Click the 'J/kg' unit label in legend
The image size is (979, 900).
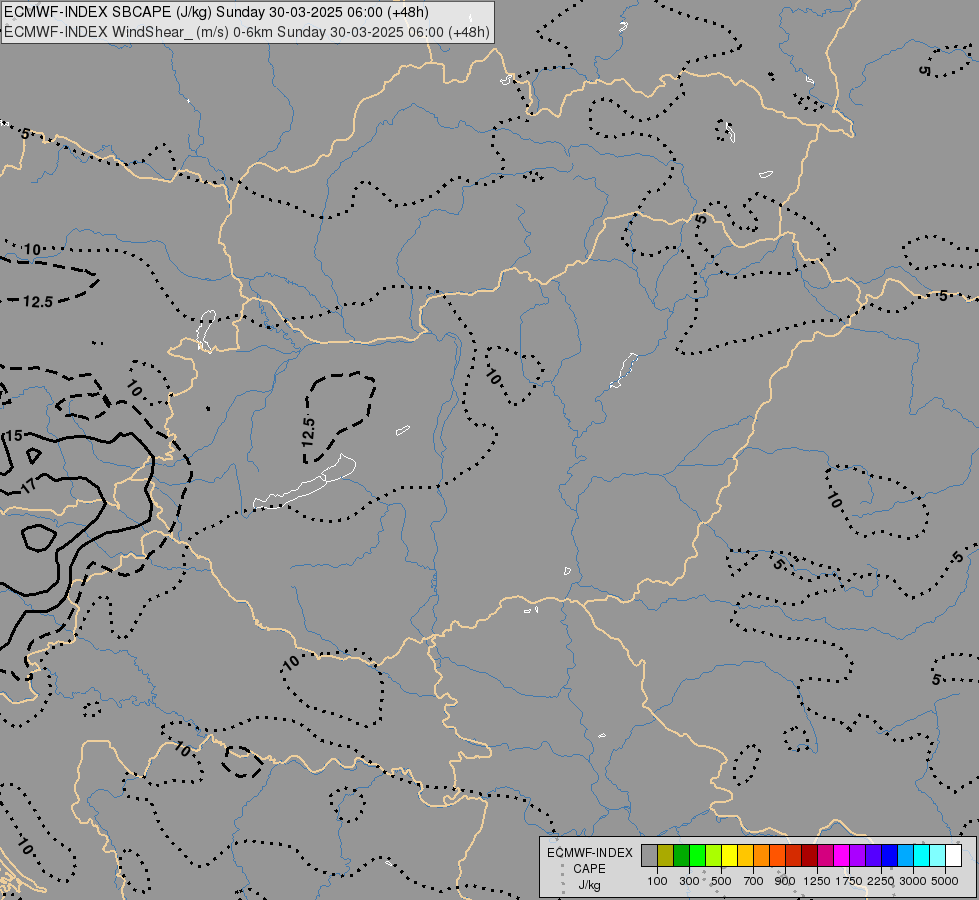pyautogui.click(x=589, y=885)
